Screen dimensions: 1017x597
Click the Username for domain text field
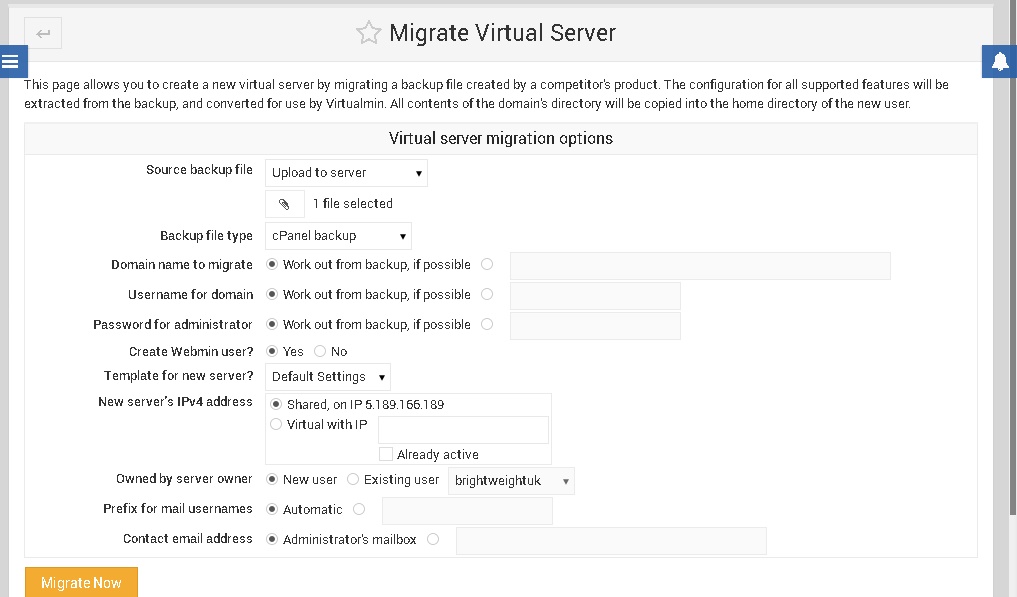[595, 296]
